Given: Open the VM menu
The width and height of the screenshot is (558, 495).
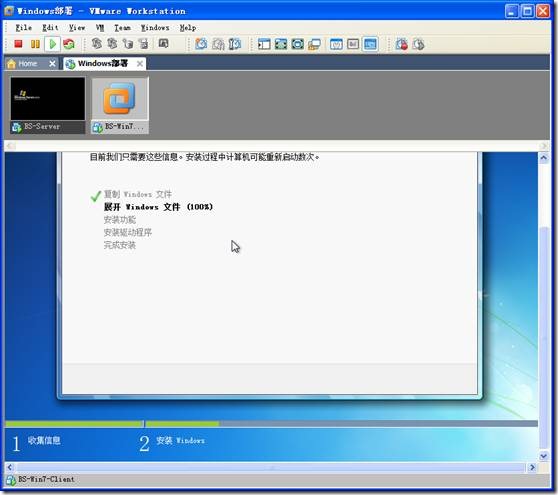Looking at the screenshot, I should click(100, 27).
